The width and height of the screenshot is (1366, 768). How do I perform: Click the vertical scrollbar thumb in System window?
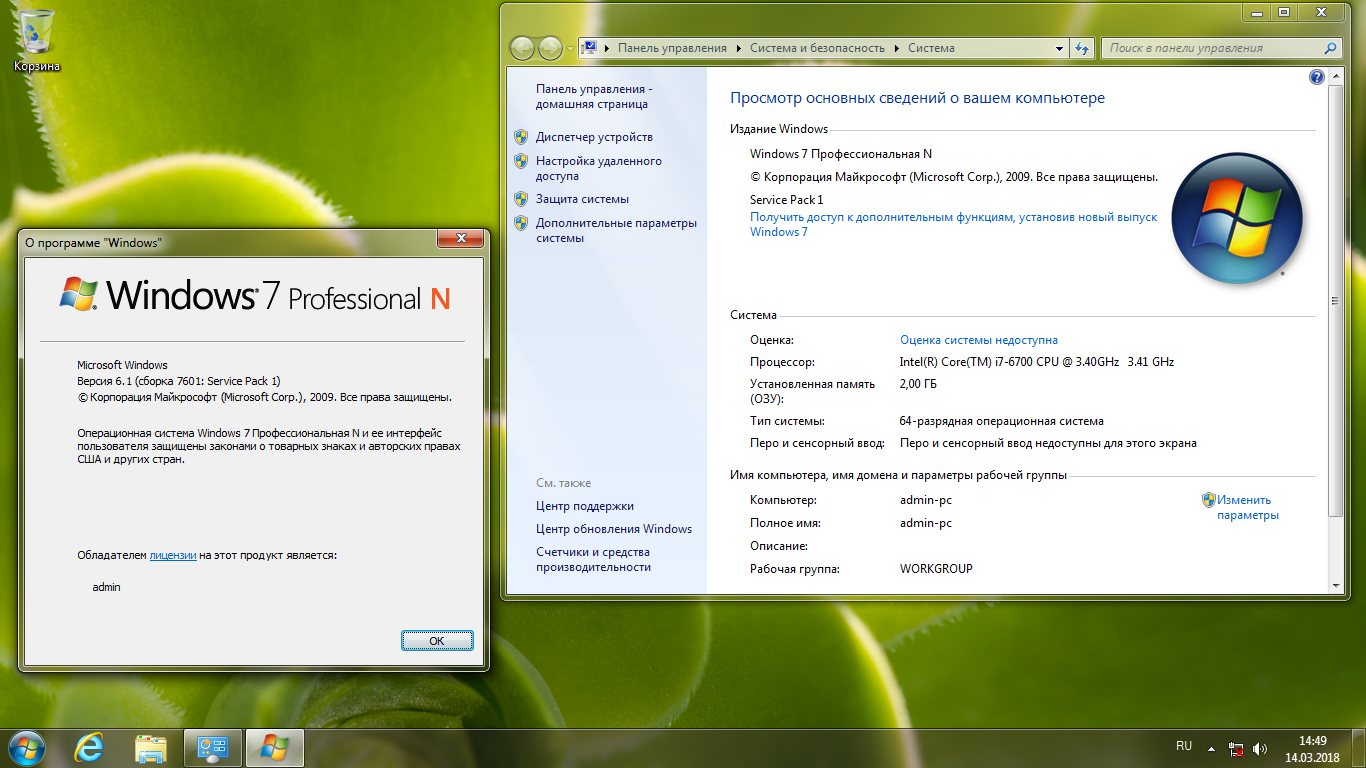click(1335, 300)
